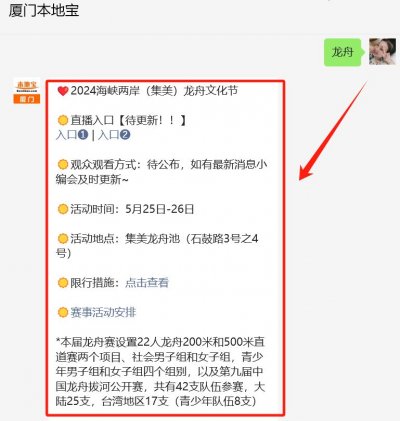Select the green 龙舟 message bubble

tap(343, 52)
